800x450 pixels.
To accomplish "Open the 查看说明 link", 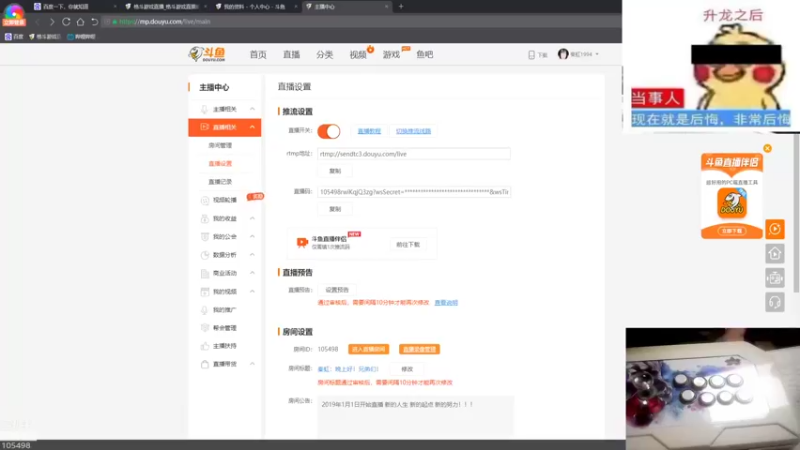I will (x=446, y=303).
